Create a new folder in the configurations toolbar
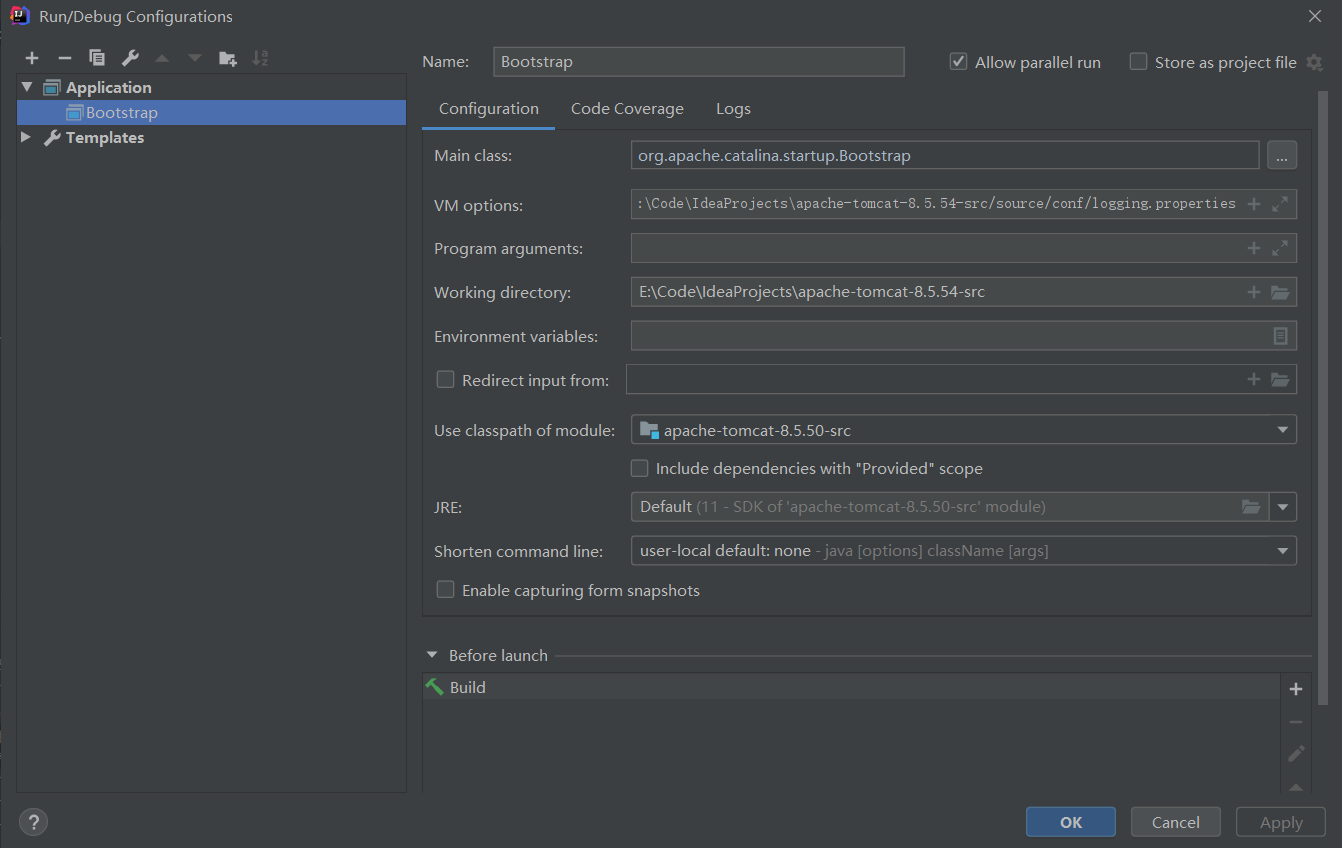This screenshot has height=848, width=1342. [x=228, y=59]
